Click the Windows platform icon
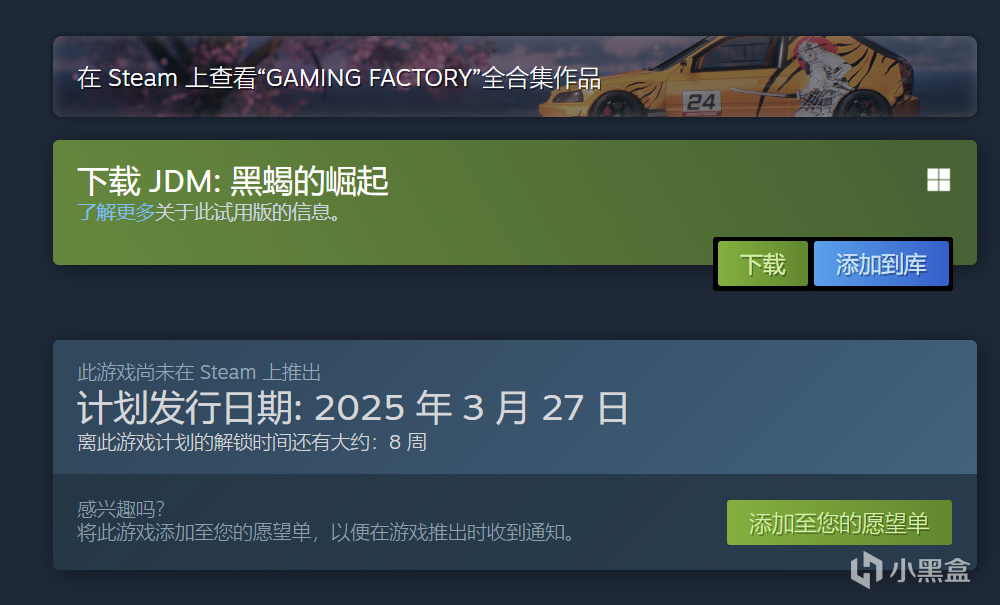The width and height of the screenshot is (1000, 605). click(x=938, y=180)
